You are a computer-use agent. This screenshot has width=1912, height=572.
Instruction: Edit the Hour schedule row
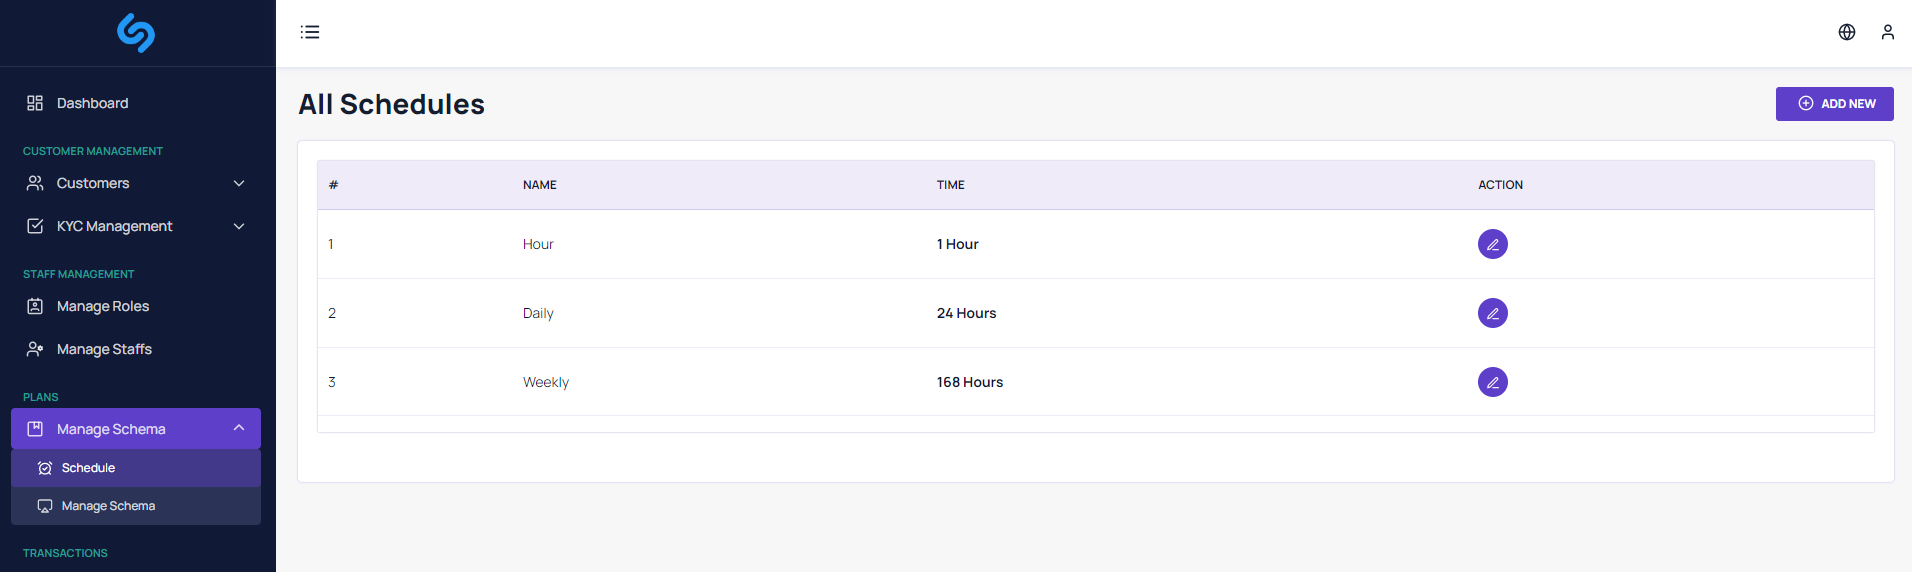click(x=1492, y=244)
